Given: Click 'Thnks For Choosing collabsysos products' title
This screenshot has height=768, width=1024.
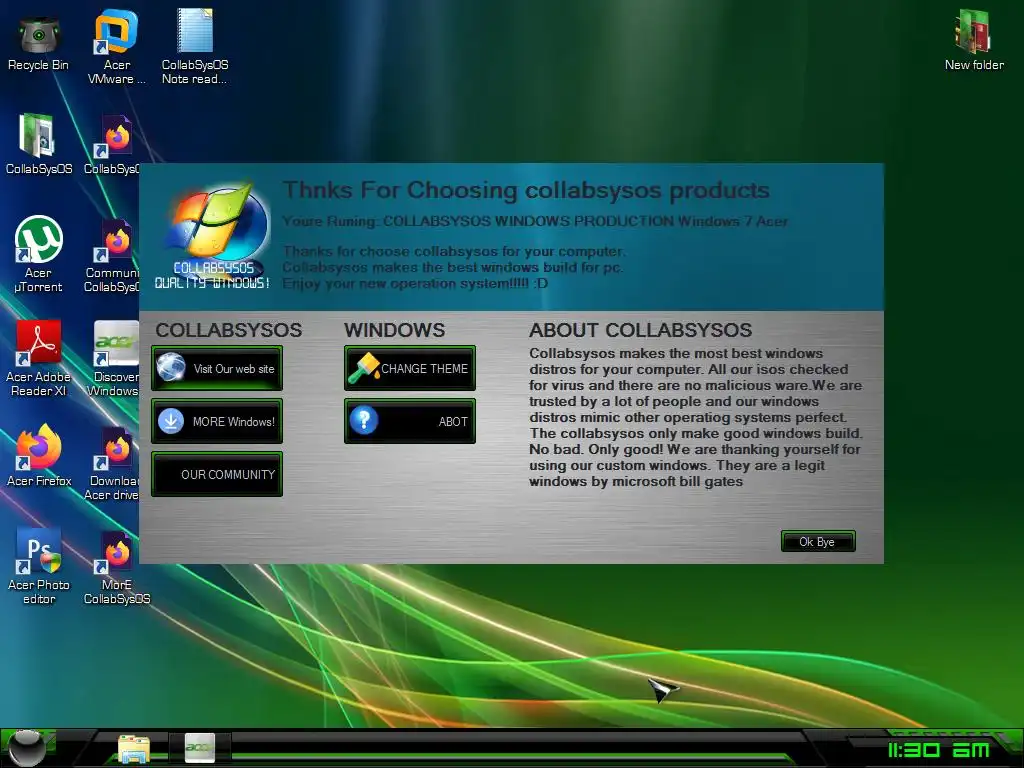Looking at the screenshot, I should [x=526, y=190].
